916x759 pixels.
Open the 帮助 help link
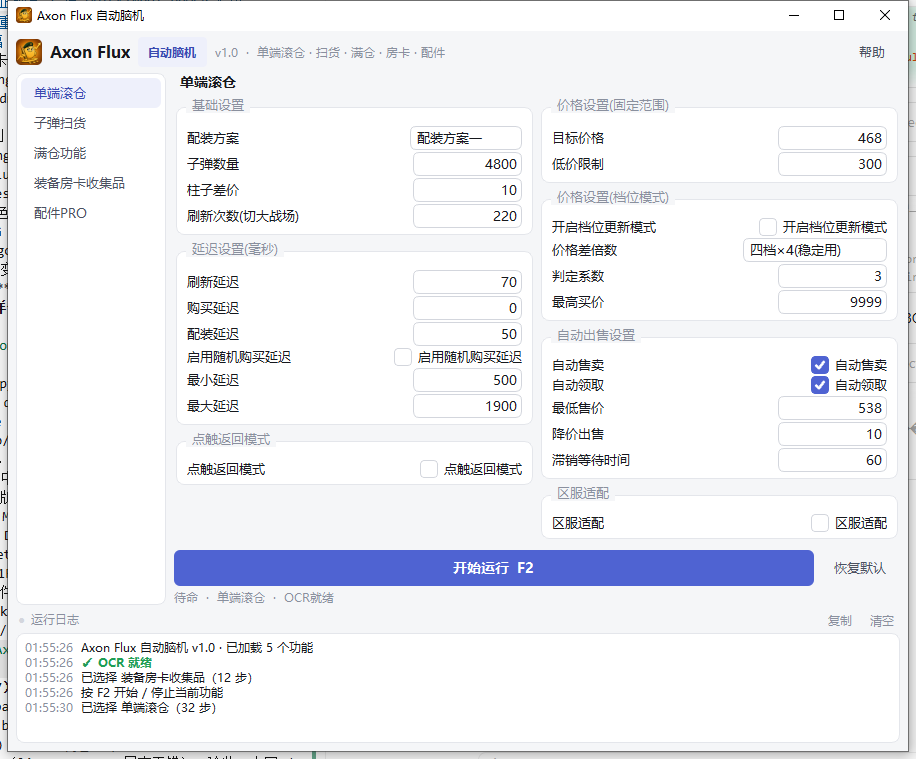[872, 53]
